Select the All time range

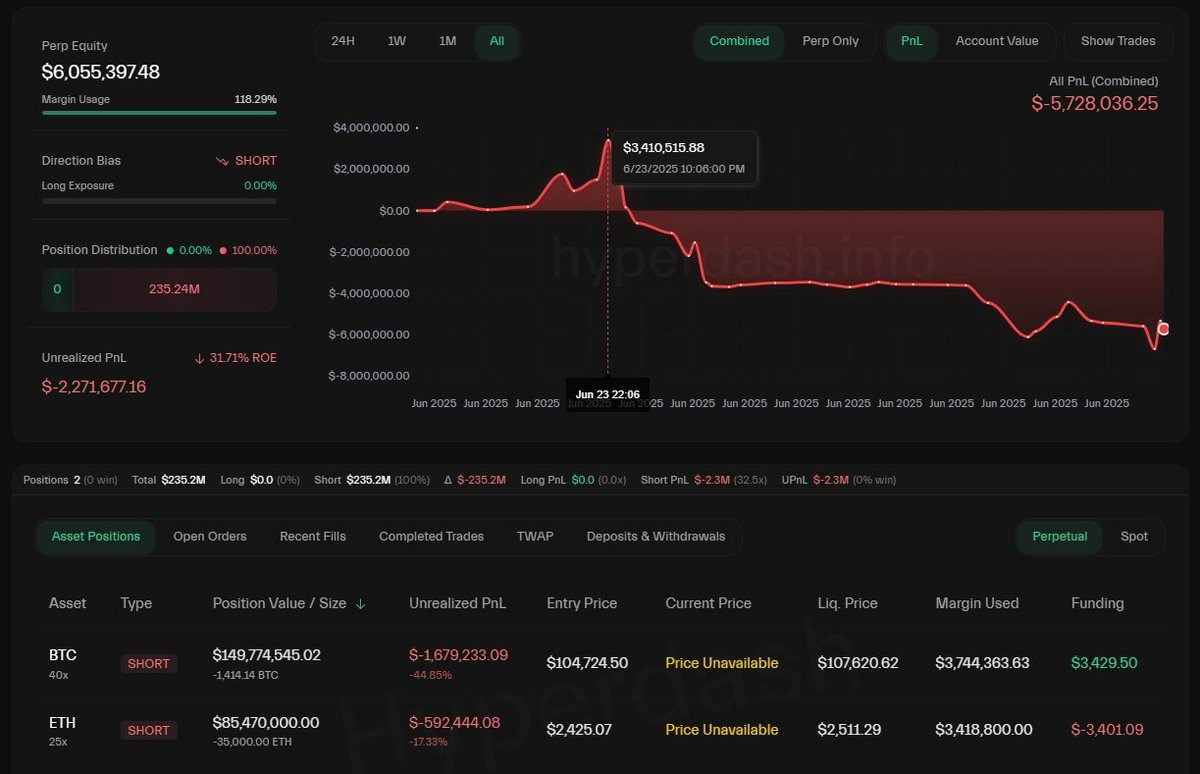tap(497, 41)
